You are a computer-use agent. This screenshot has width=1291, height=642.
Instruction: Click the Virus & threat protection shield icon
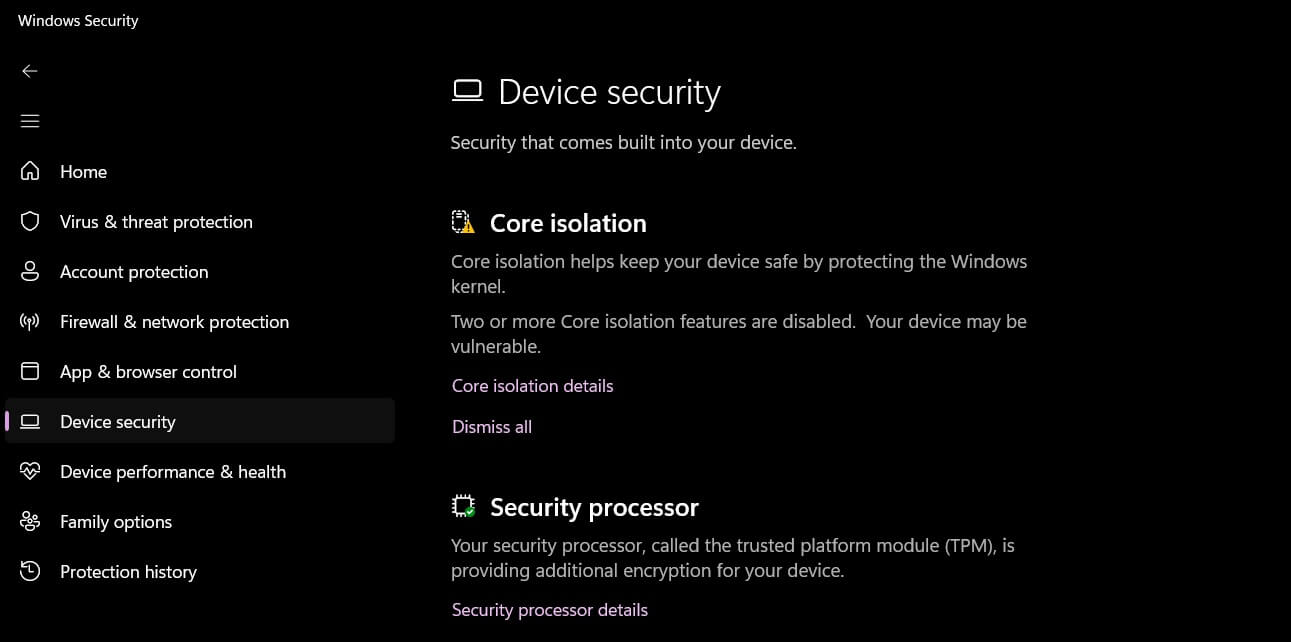(30, 221)
